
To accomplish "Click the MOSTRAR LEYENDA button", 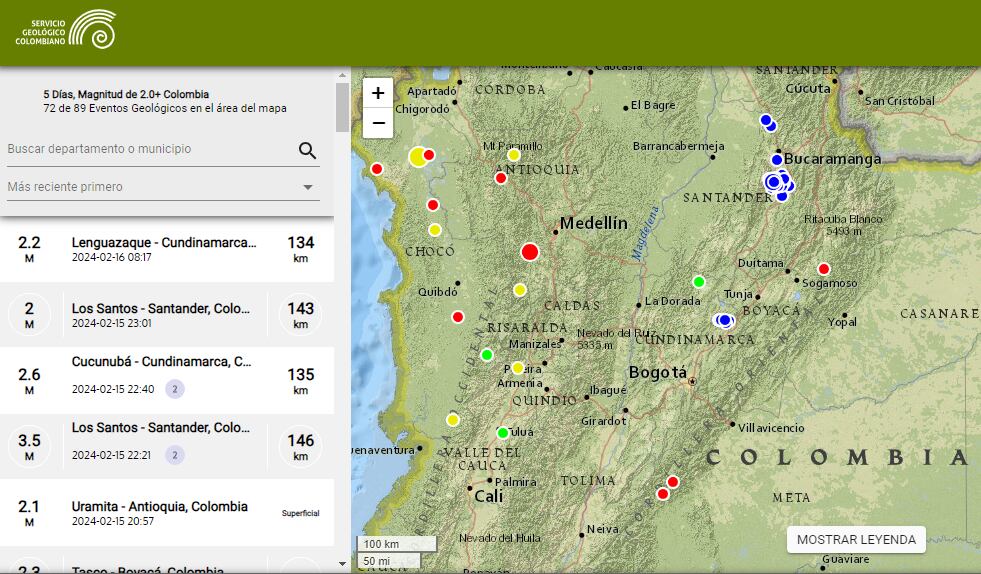I will point(856,539).
